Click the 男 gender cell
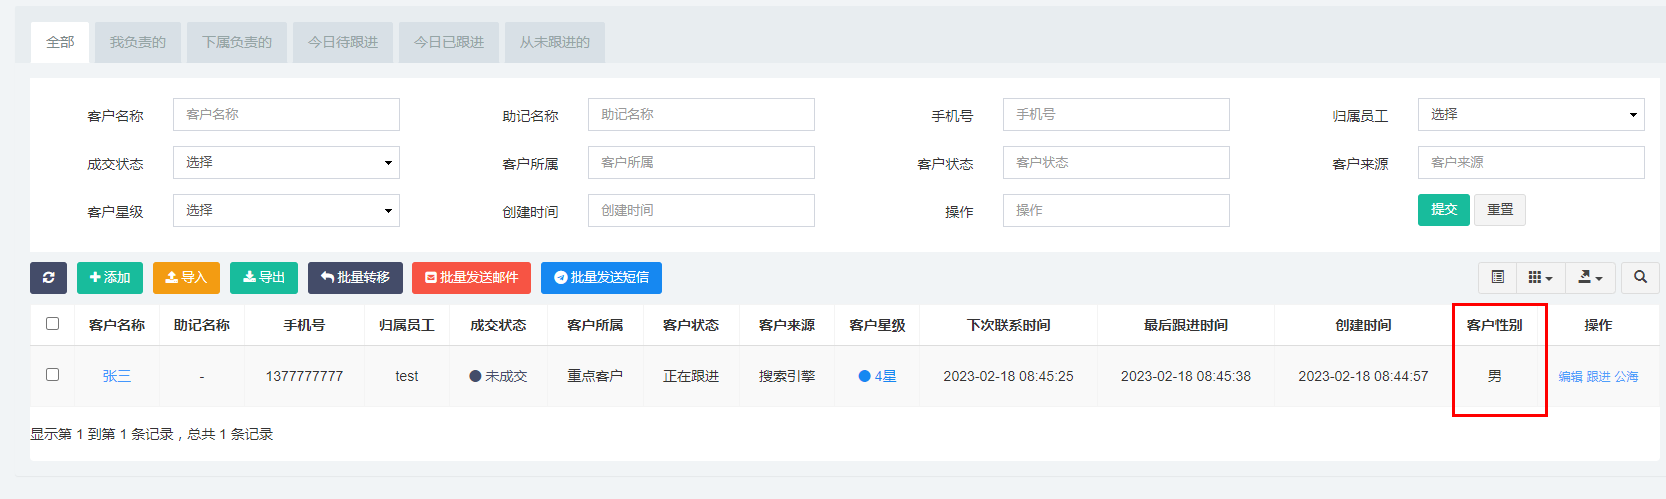 [x=1494, y=376]
